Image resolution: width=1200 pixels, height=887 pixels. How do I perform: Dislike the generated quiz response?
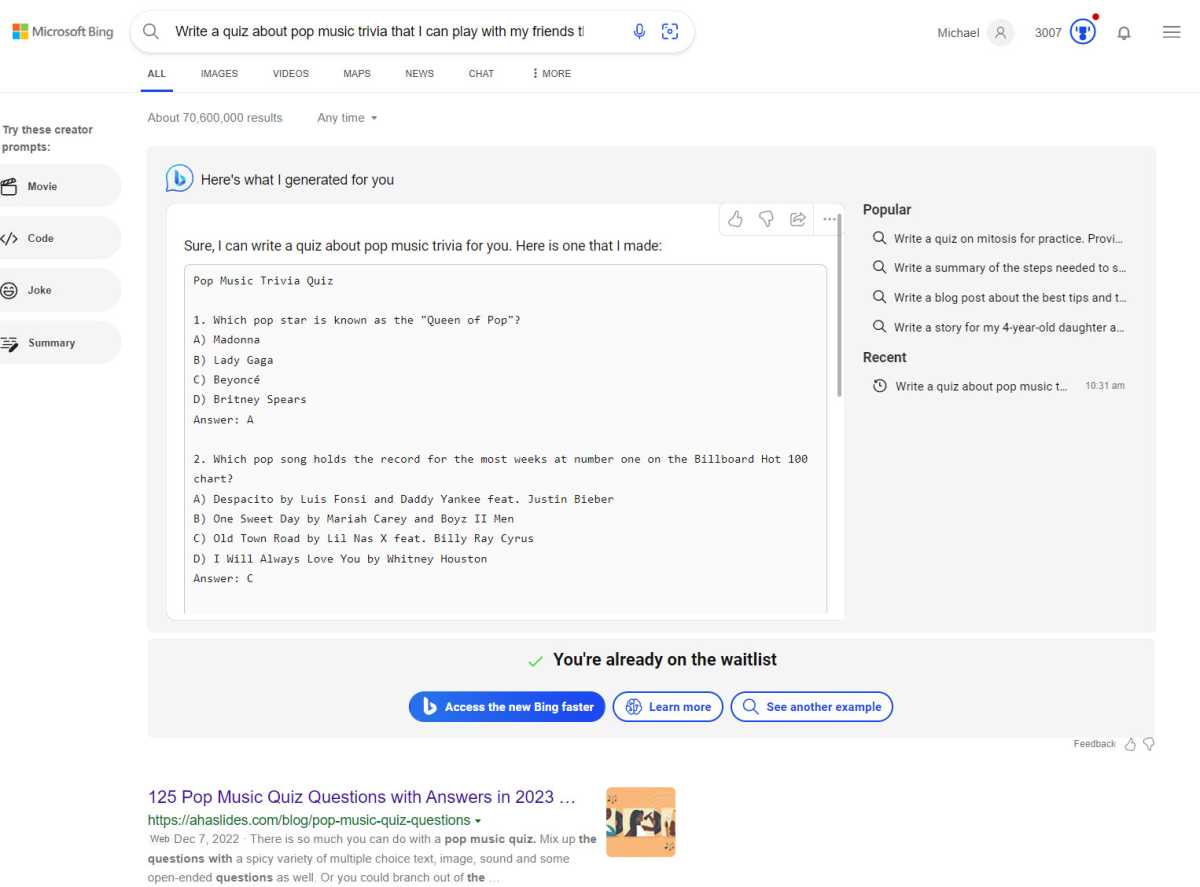pyautogui.click(x=766, y=219)
